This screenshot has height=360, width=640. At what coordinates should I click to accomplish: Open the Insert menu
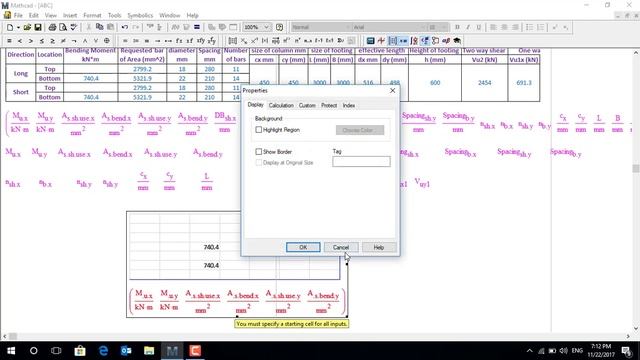[x=70, y=16]
